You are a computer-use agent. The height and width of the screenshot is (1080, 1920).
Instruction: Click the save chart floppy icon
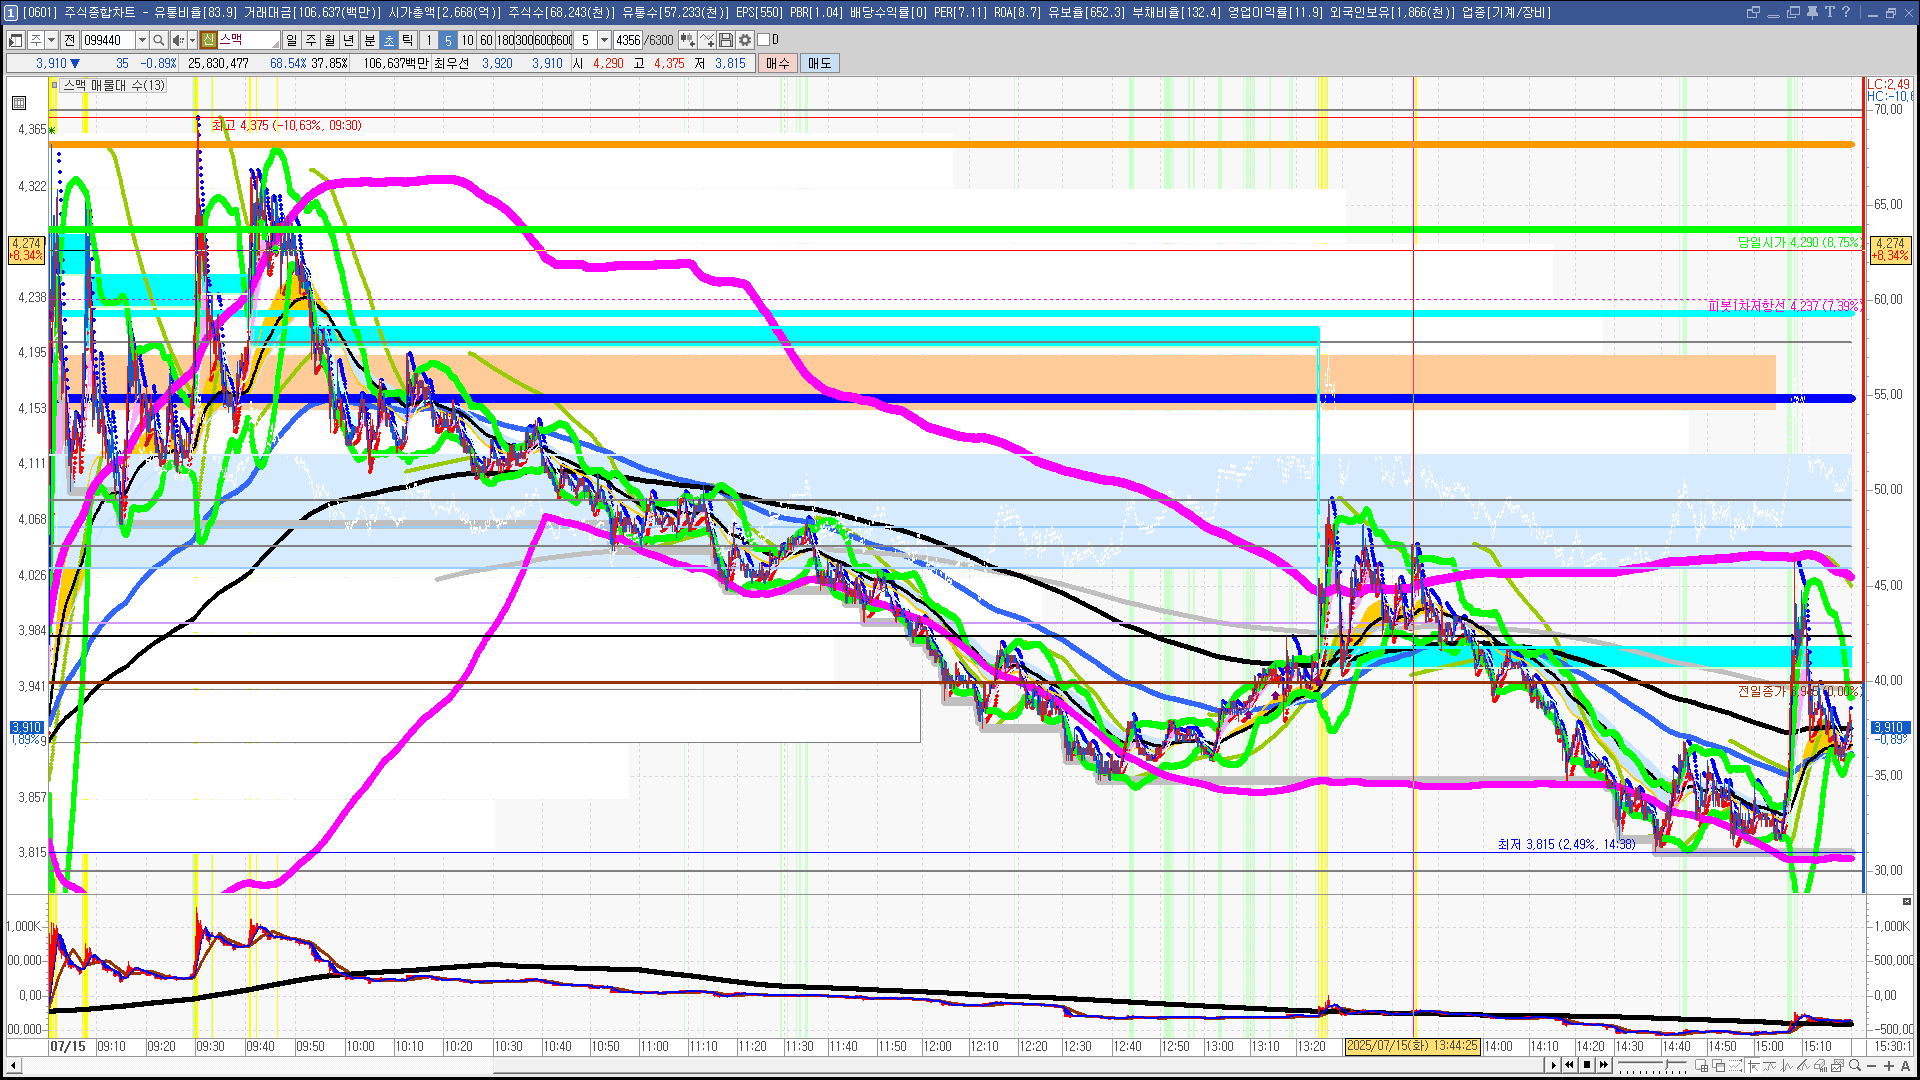pos(726,40)
